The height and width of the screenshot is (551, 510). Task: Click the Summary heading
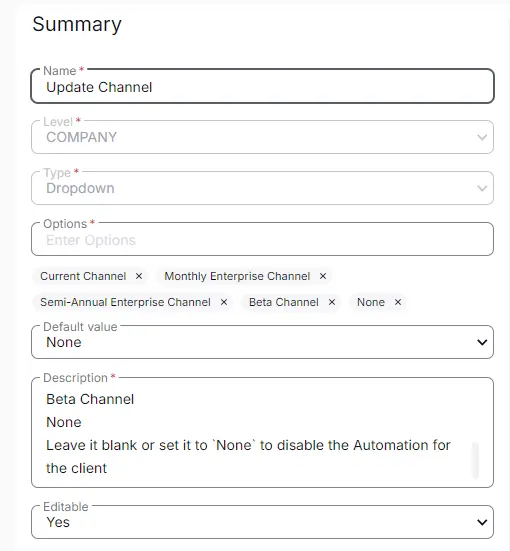click(77, 24)
